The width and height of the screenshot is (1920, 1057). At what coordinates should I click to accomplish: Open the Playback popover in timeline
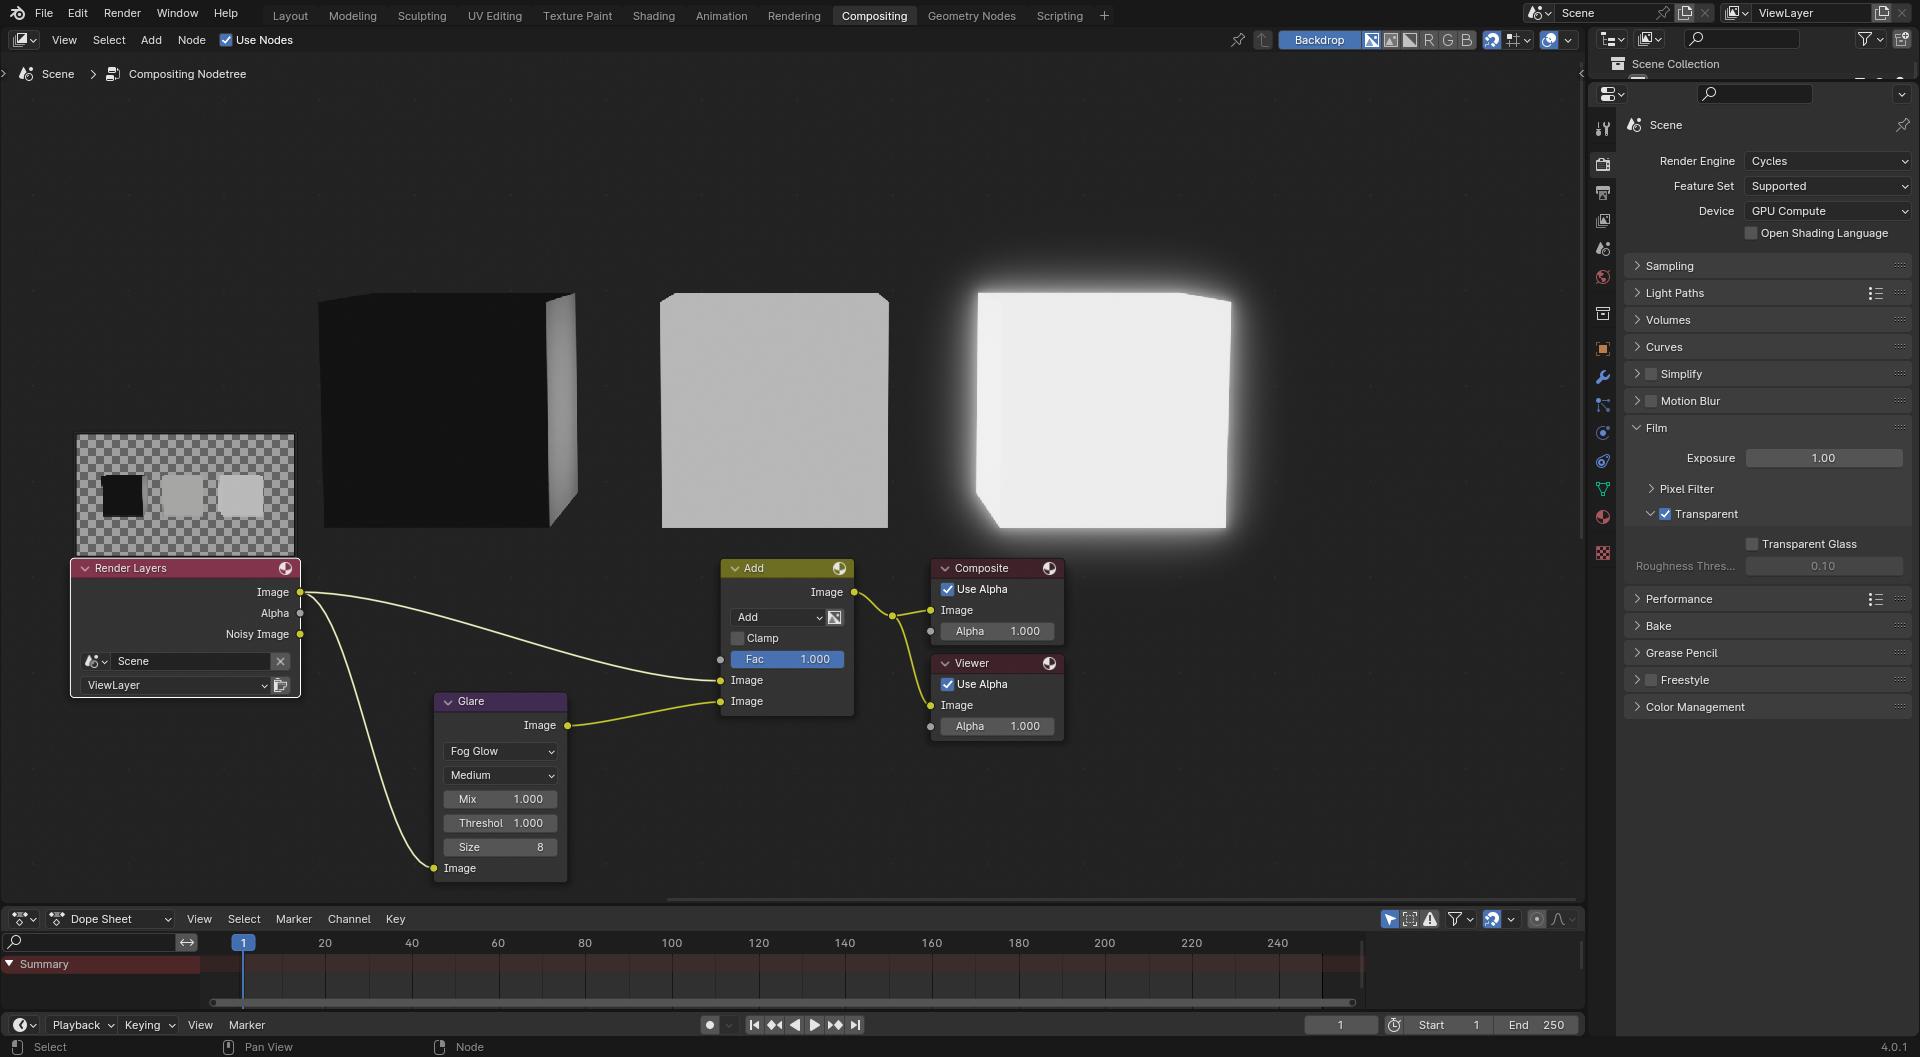pyautogui.click(x=83, y=1025)
